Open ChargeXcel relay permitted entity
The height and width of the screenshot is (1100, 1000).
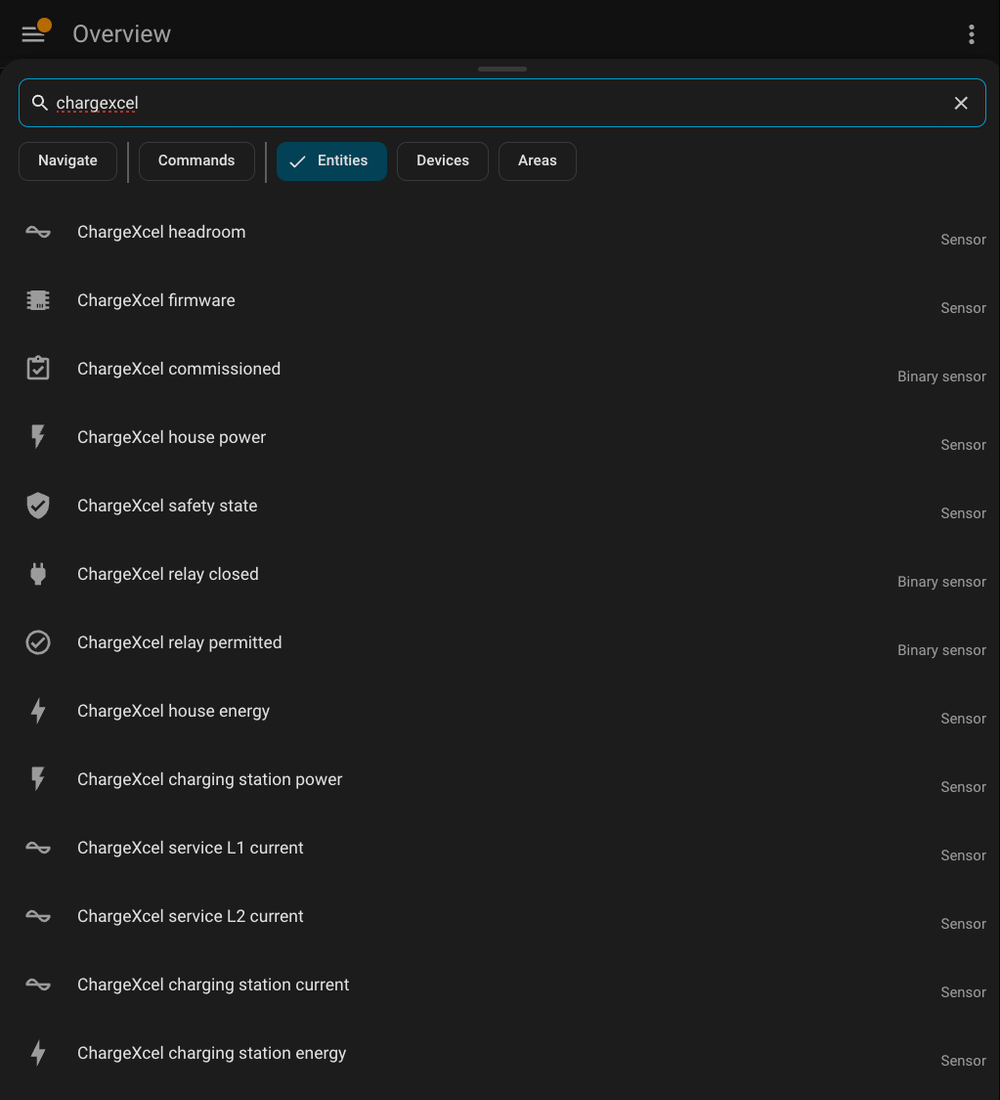502,643
